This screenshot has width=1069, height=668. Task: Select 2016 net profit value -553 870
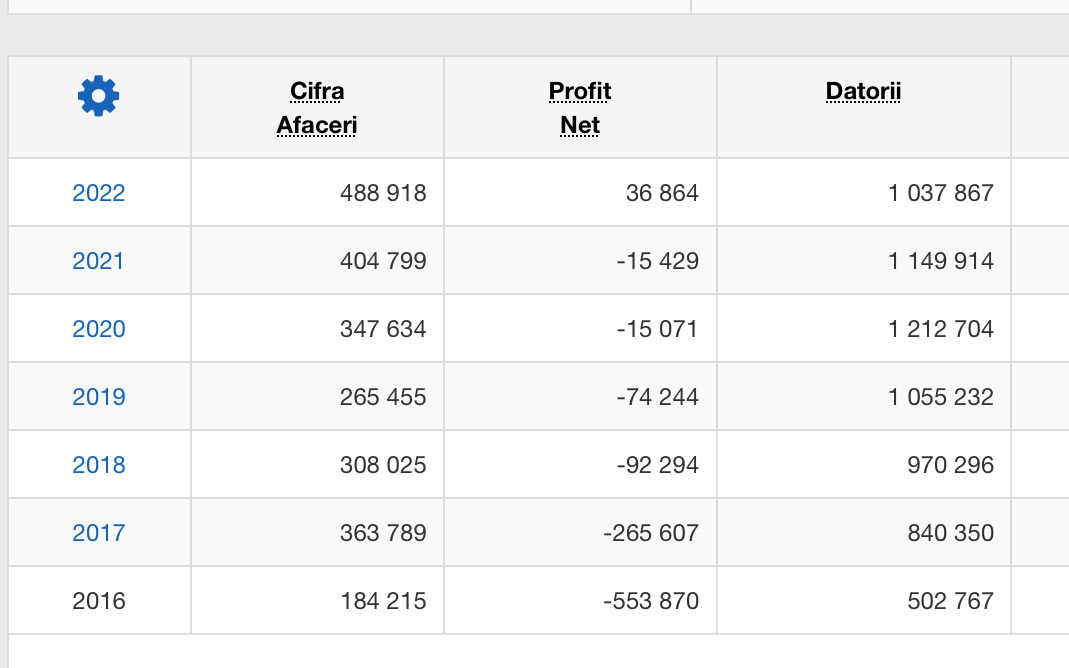tap(651, 601)
